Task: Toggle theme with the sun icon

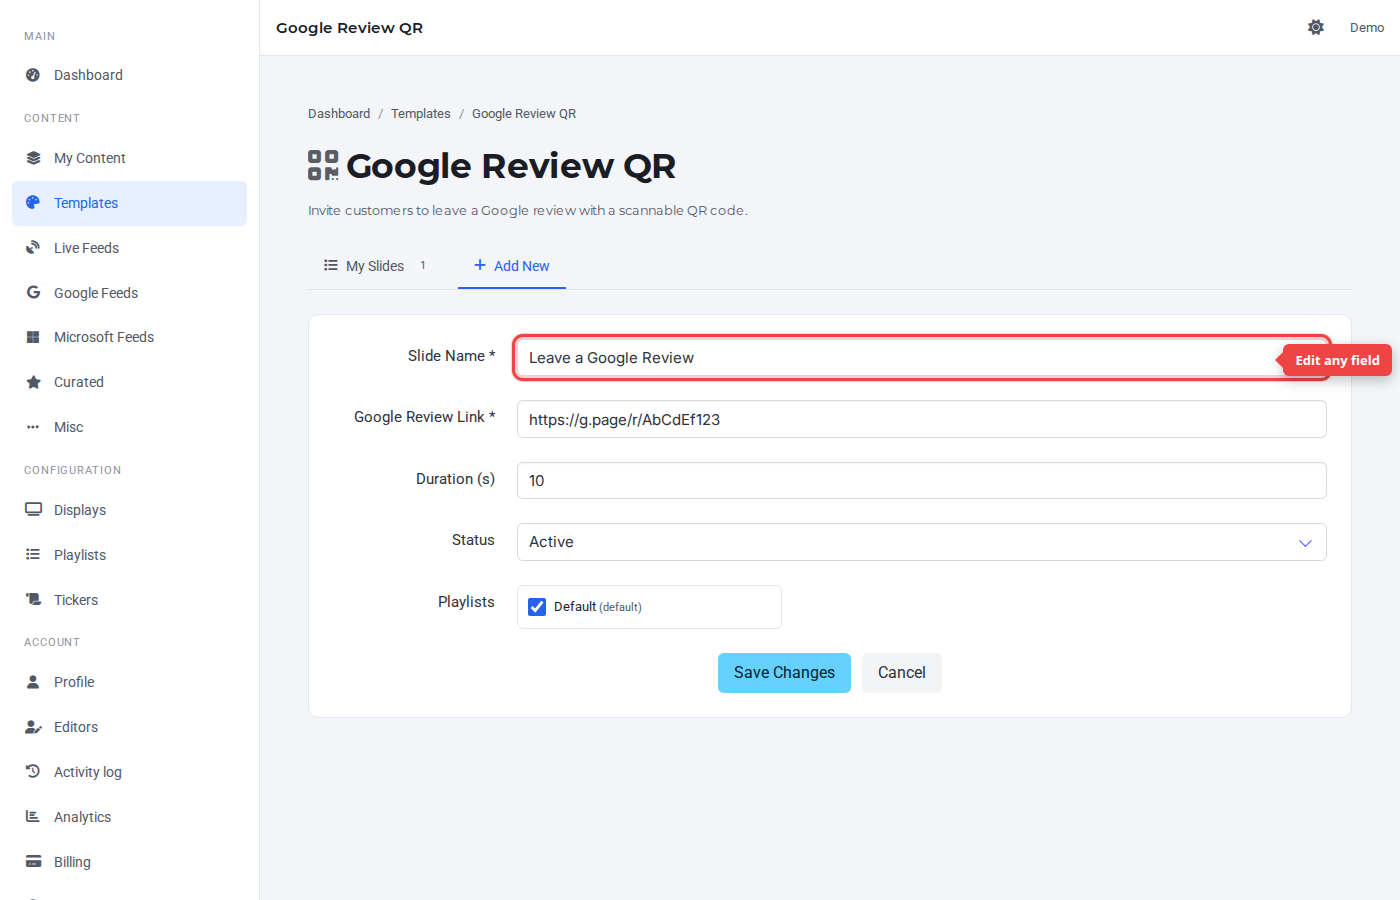Action: pyautogui.click(x=1316, y=27)
